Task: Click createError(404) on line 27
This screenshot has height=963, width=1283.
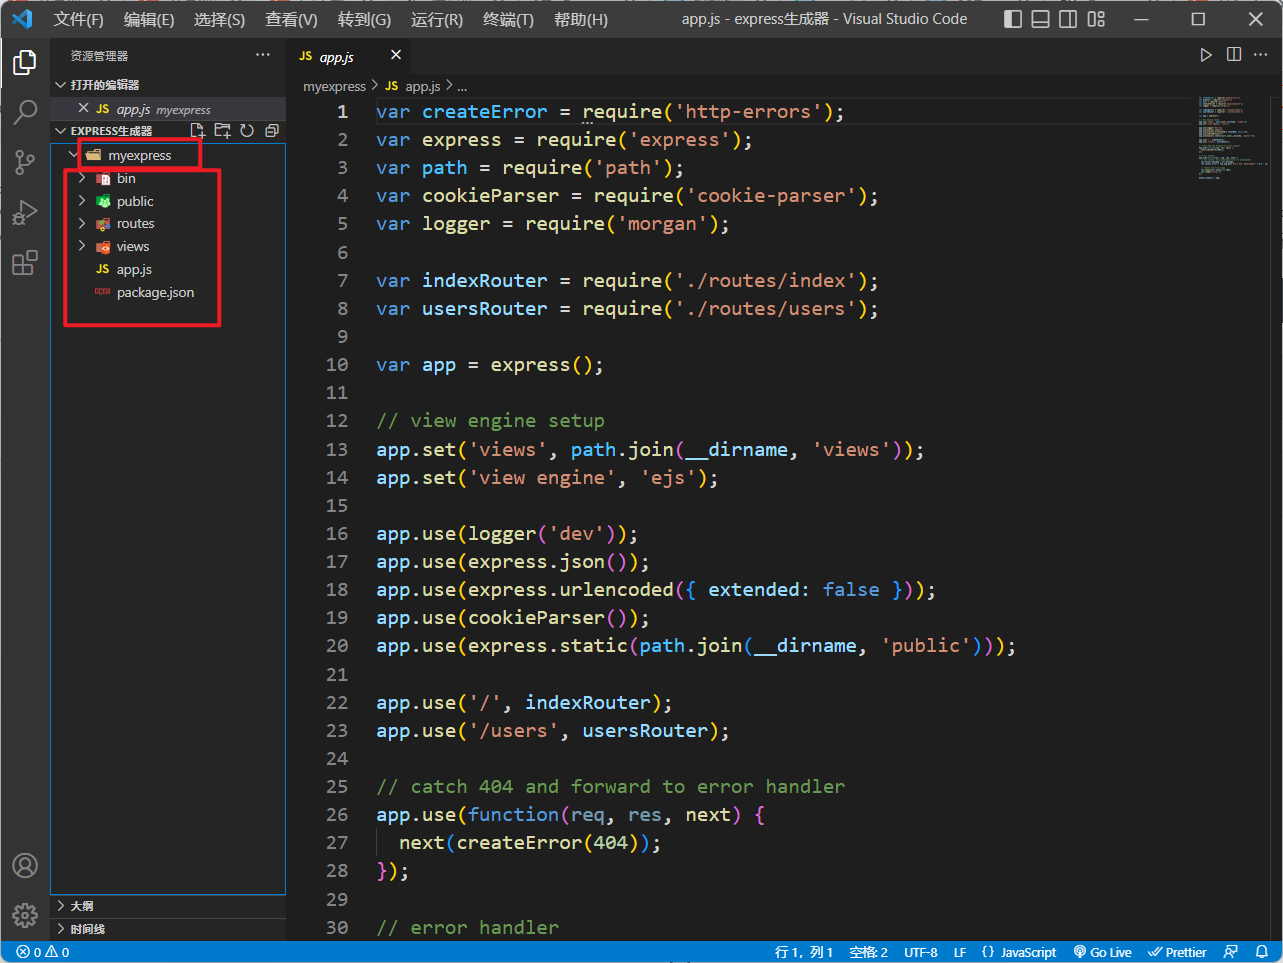Action: (547, 843)
